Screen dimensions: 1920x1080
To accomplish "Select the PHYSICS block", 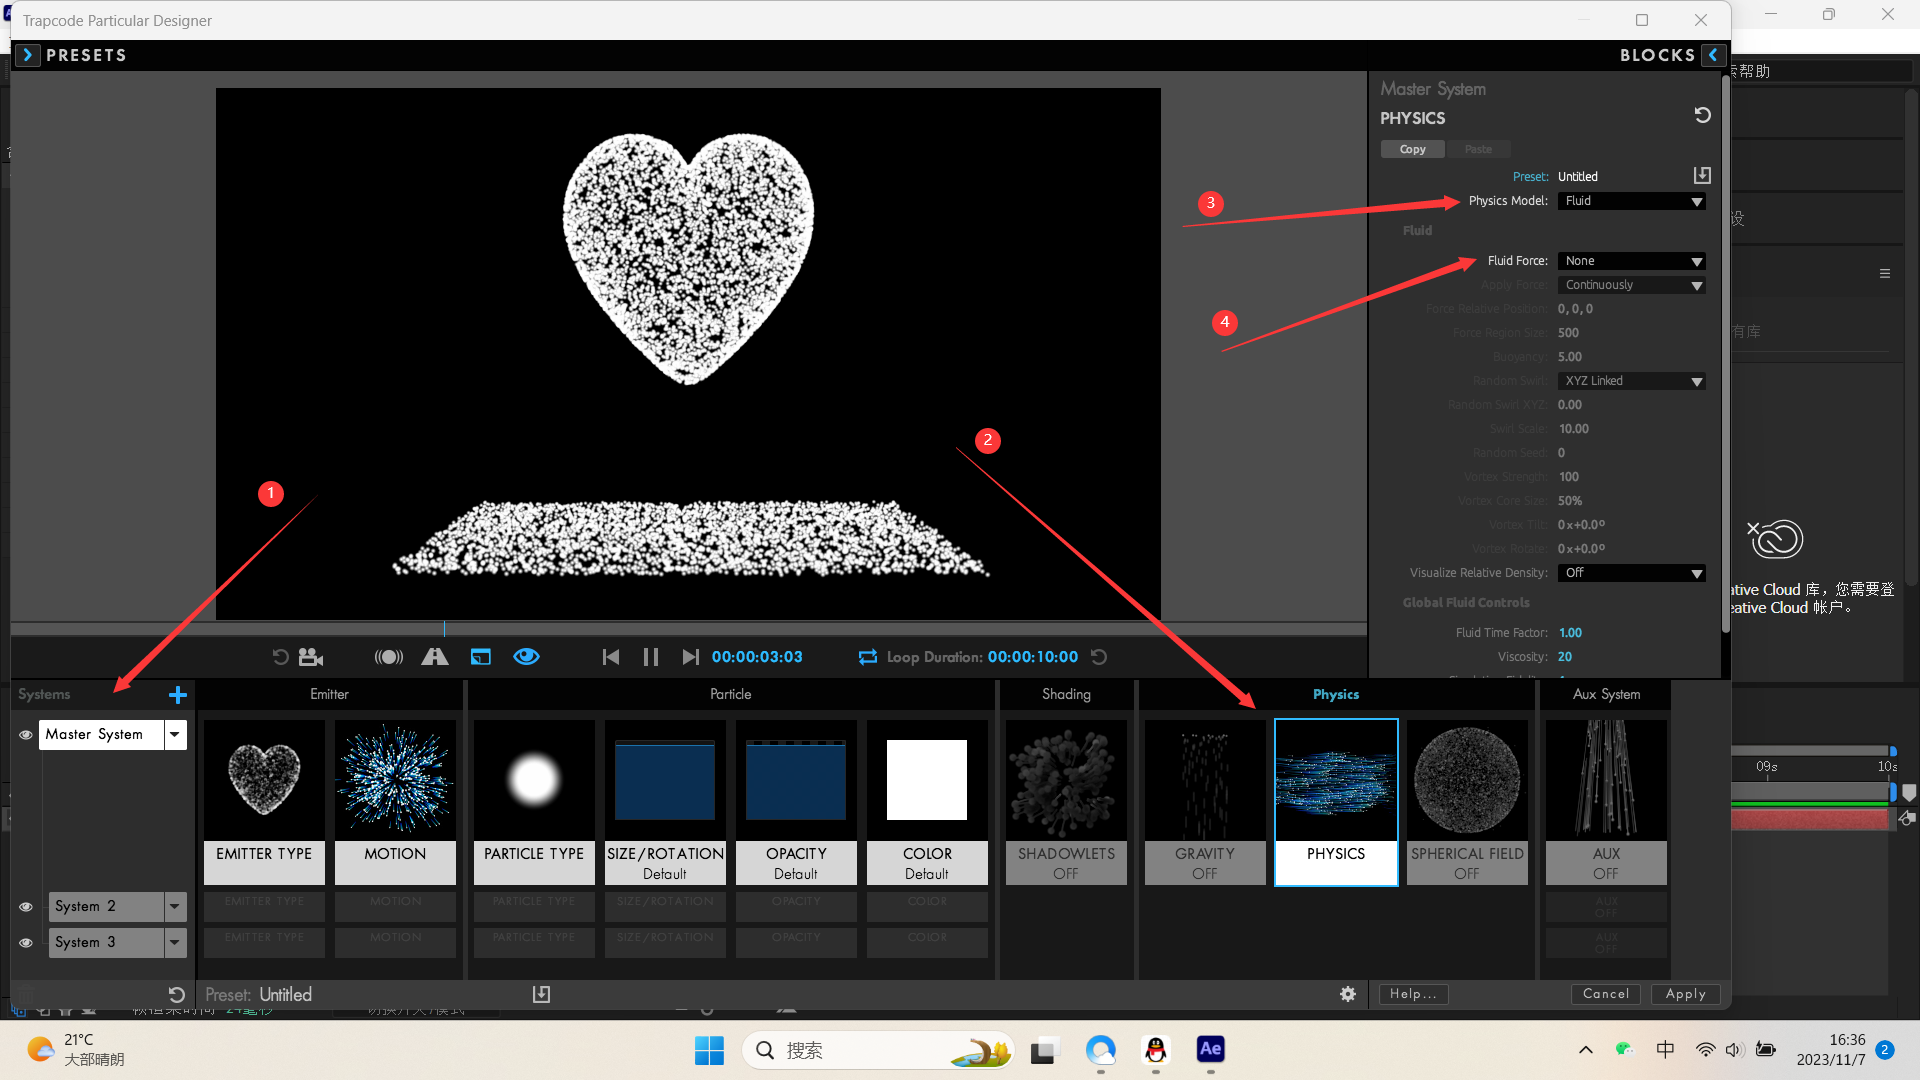I will click(x=1336, y=802).
